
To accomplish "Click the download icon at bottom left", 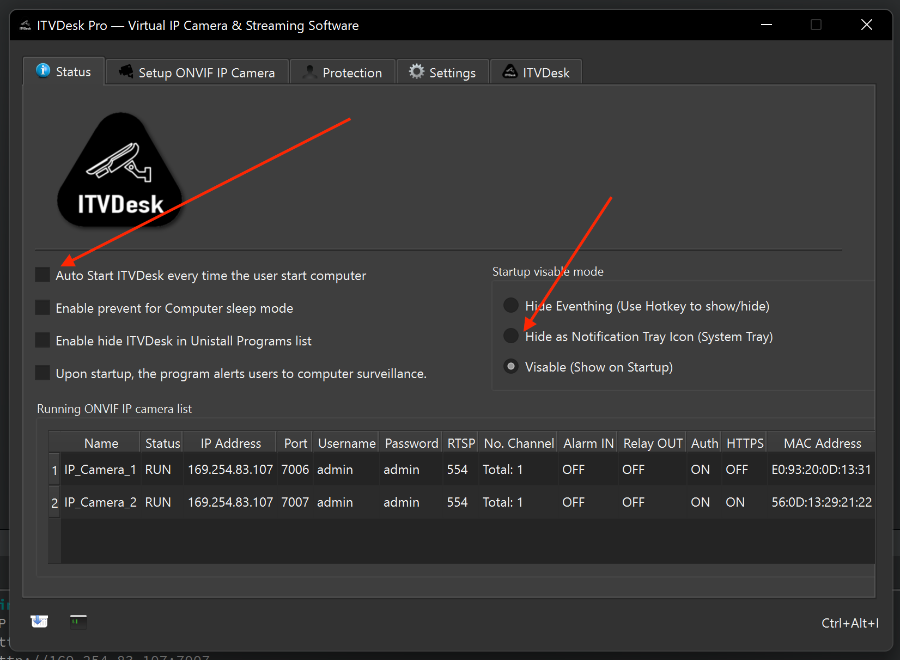I will coord(38,621).
